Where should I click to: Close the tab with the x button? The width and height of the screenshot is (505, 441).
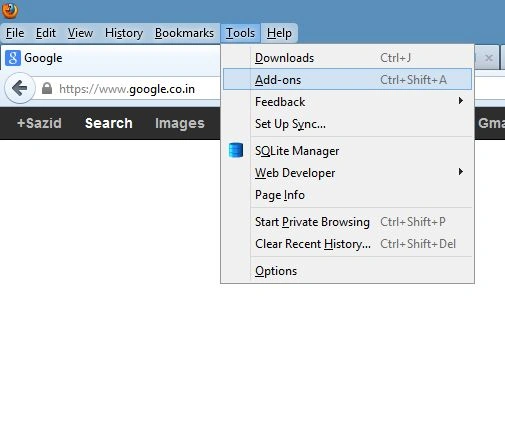coord(489,58)
